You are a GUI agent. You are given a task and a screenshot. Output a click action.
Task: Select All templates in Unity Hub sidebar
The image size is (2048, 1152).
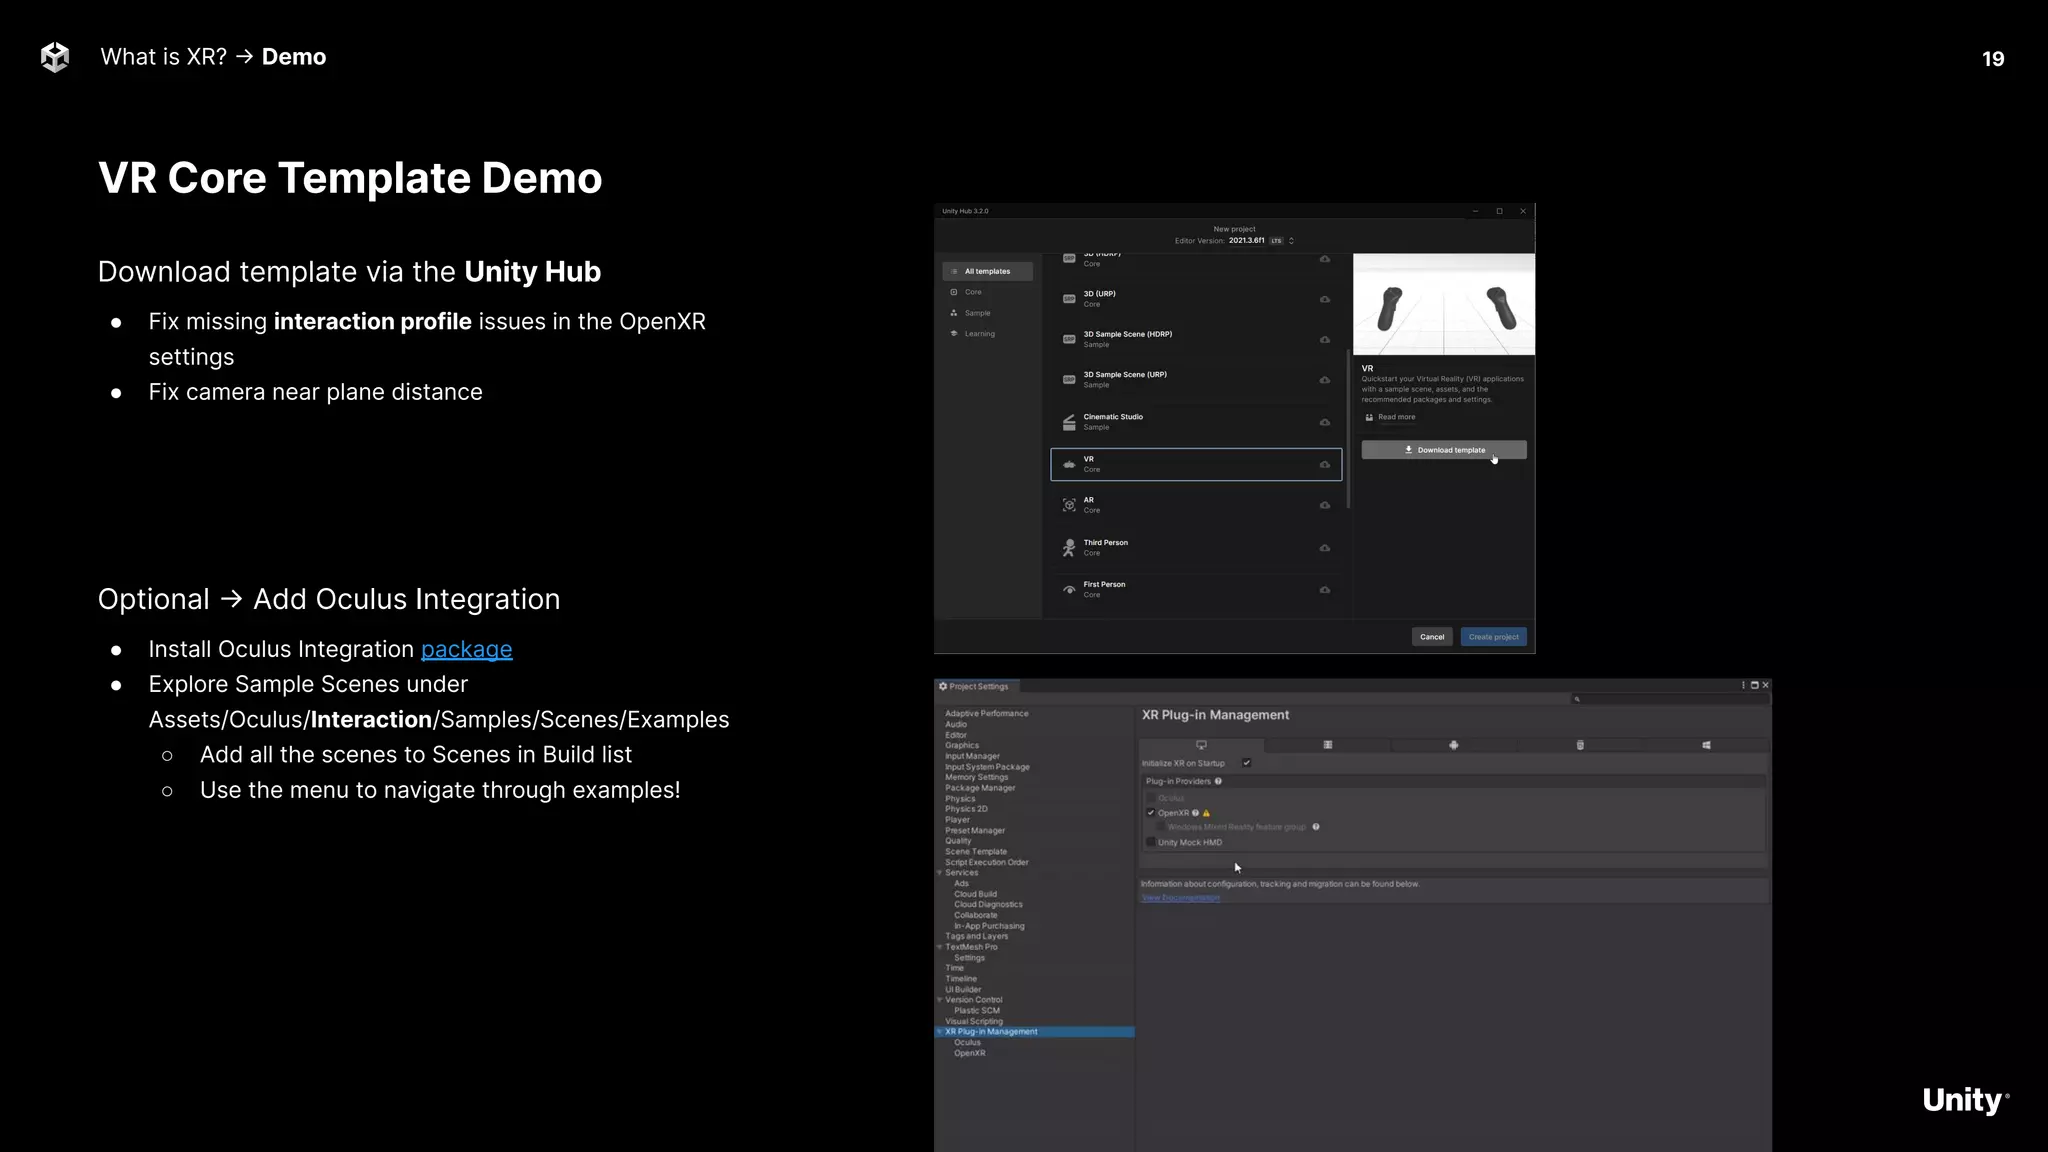pos(987,272)
